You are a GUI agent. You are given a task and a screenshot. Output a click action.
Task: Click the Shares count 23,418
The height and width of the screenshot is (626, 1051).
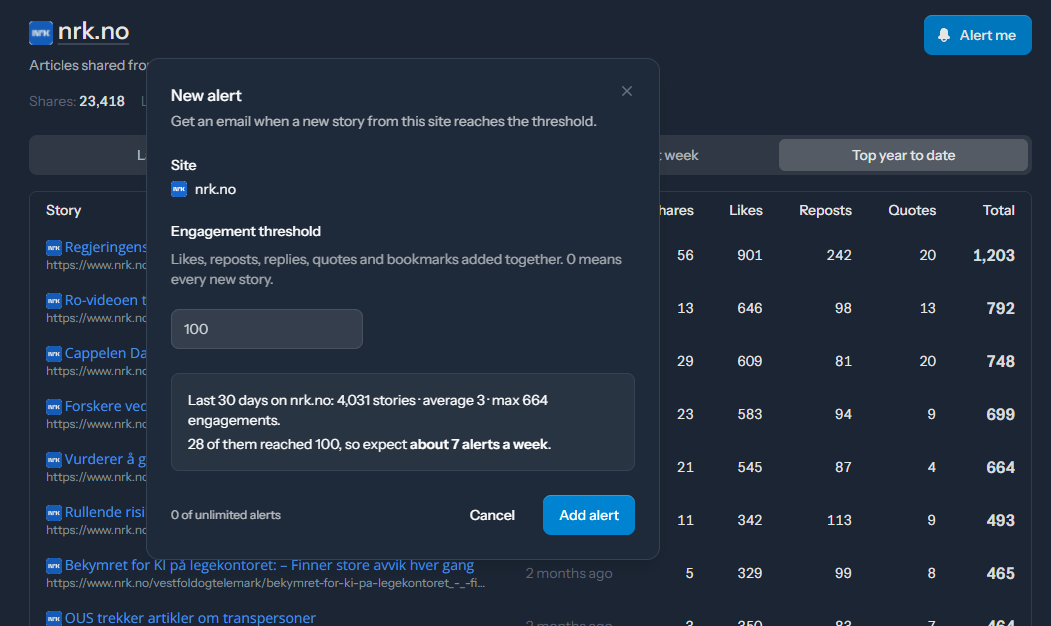click(x=102, y=101)
